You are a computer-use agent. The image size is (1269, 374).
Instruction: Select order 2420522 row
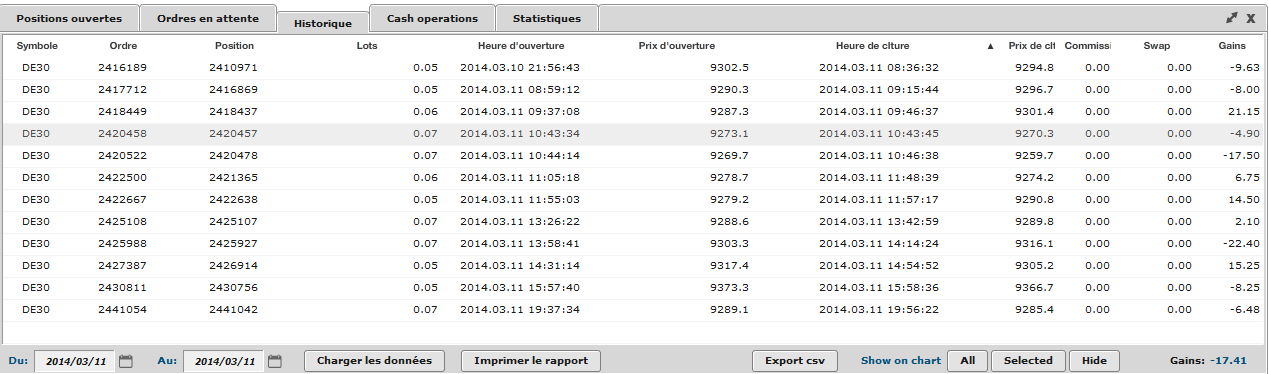(634, 156)
